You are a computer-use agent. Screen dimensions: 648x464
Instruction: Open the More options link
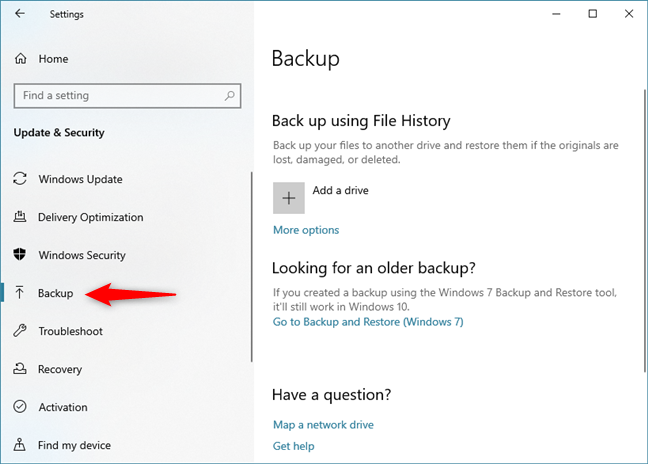coord(306,230)
